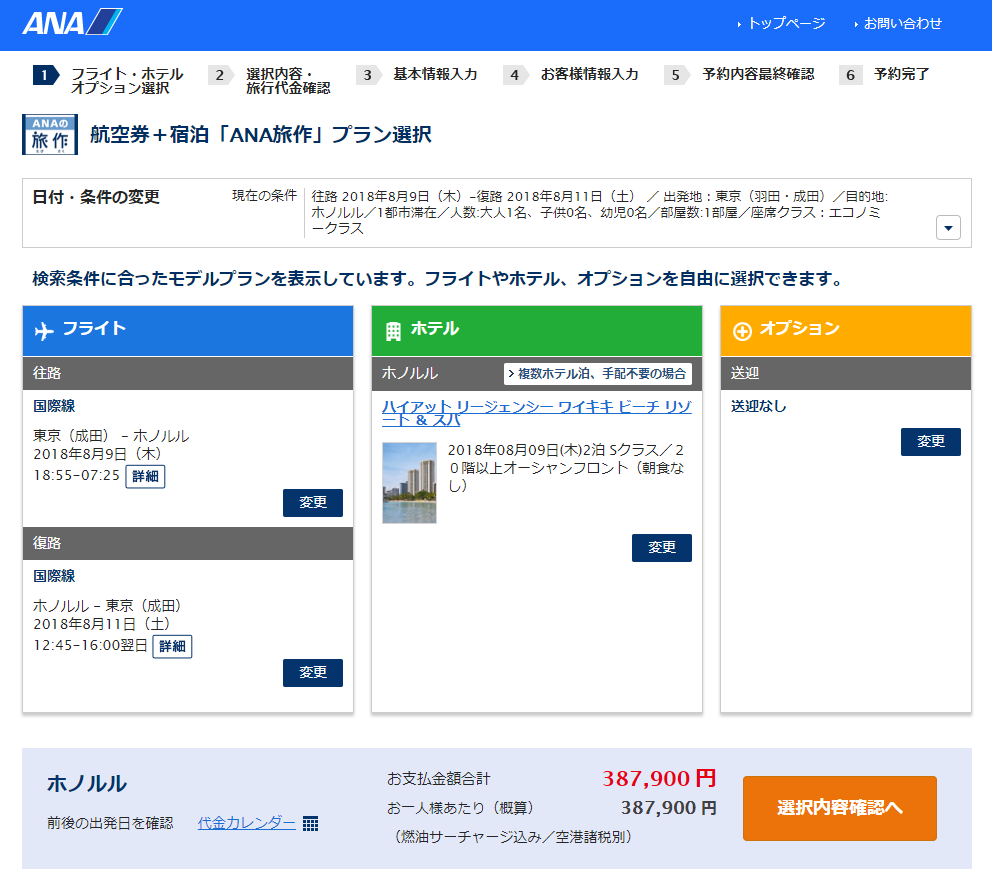Select step 2 選択内容・旅行代金確認

click(270, 80)
